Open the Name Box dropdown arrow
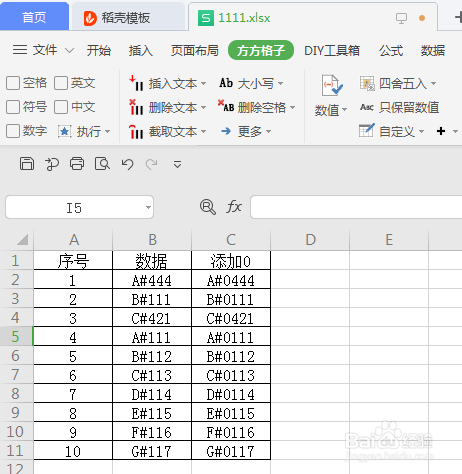Screen dimensions: 462x474 click(148, 207)
